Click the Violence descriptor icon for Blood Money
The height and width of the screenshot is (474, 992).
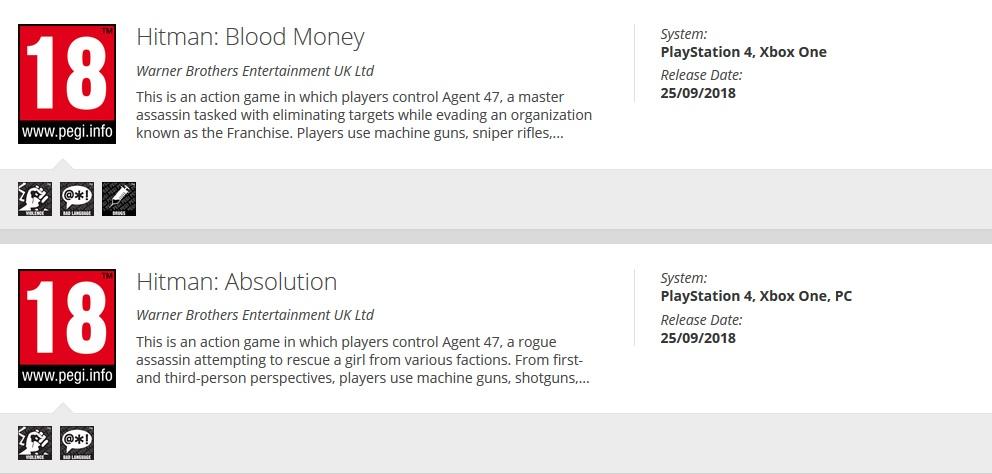pos(35,199)
